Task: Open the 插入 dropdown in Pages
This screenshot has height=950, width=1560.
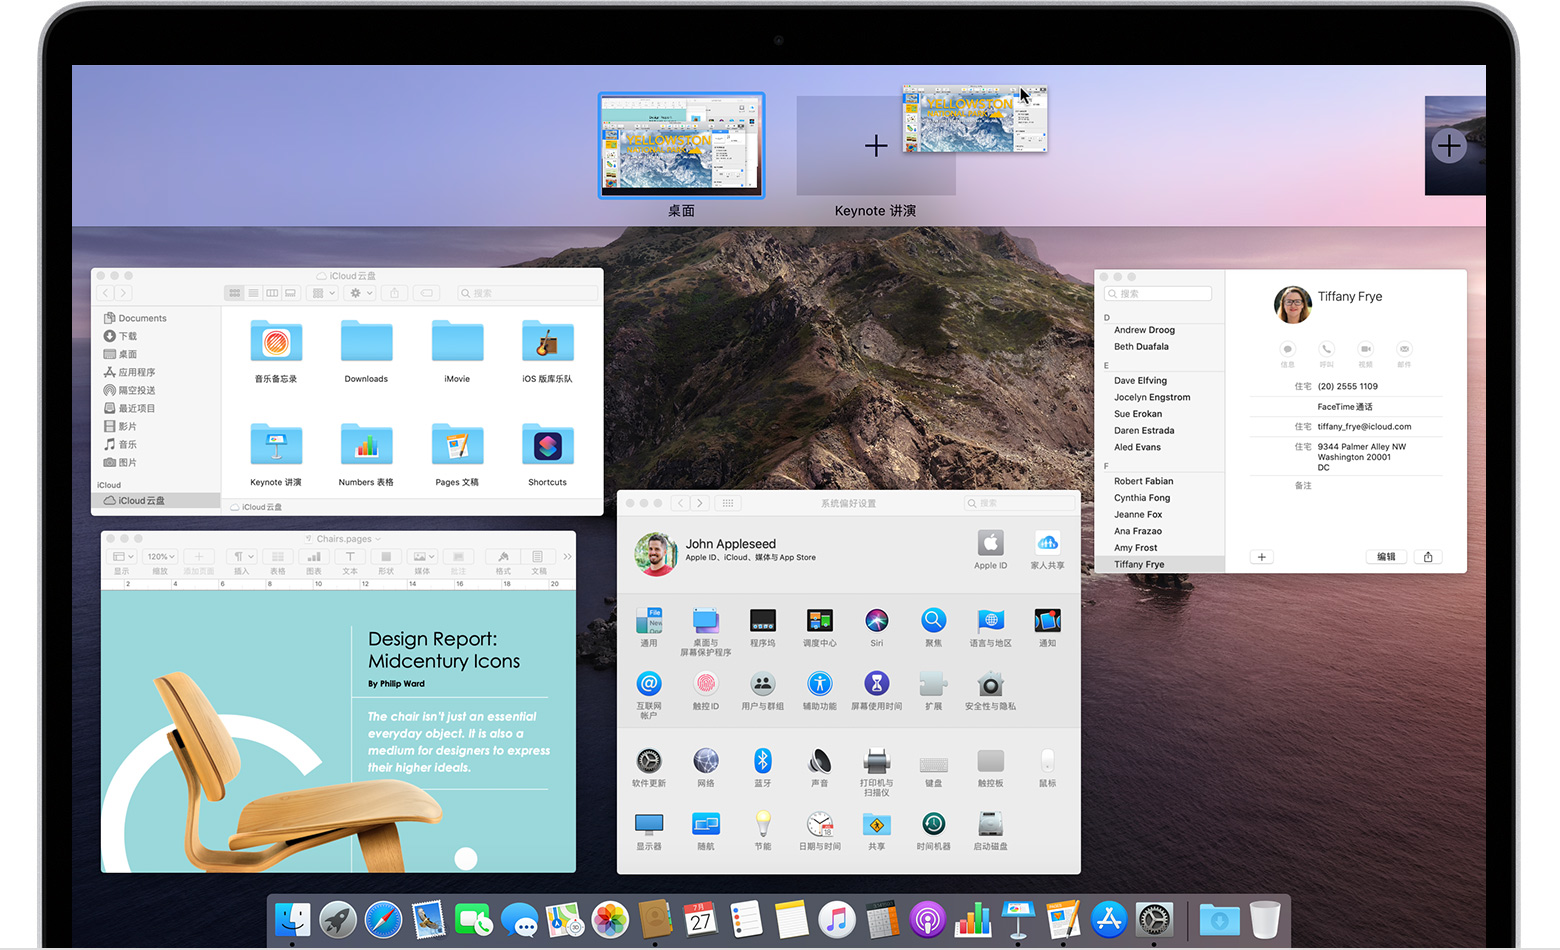Action: point(242,557)
